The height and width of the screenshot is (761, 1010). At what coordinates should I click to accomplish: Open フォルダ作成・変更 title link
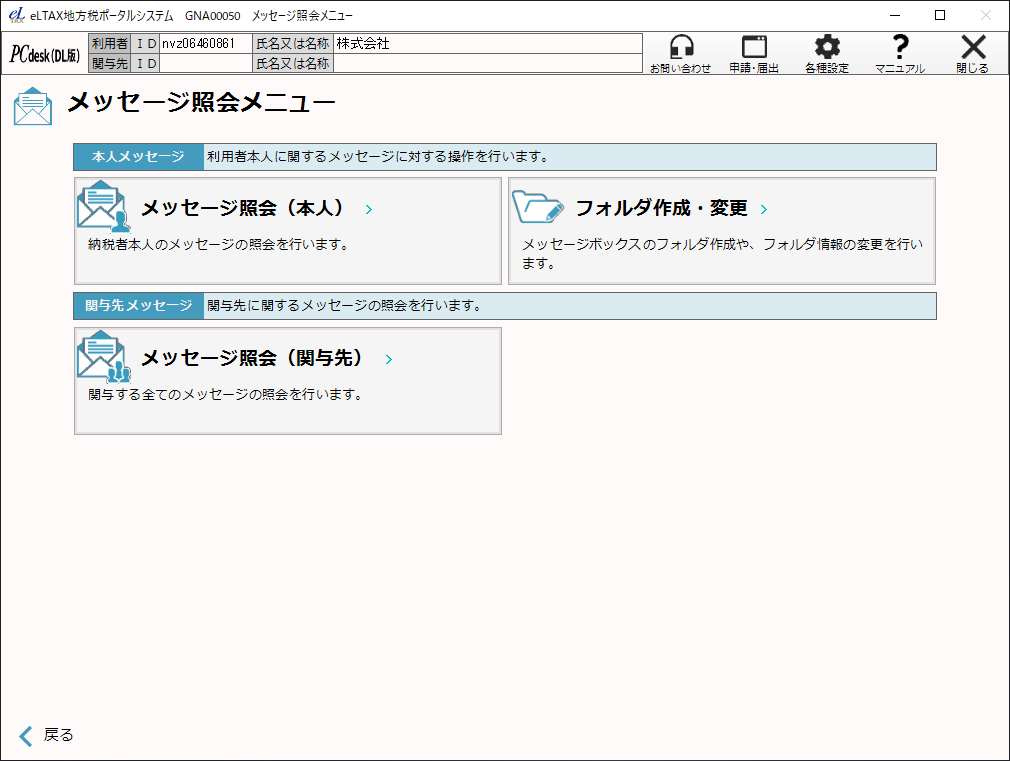coord(662,208)
